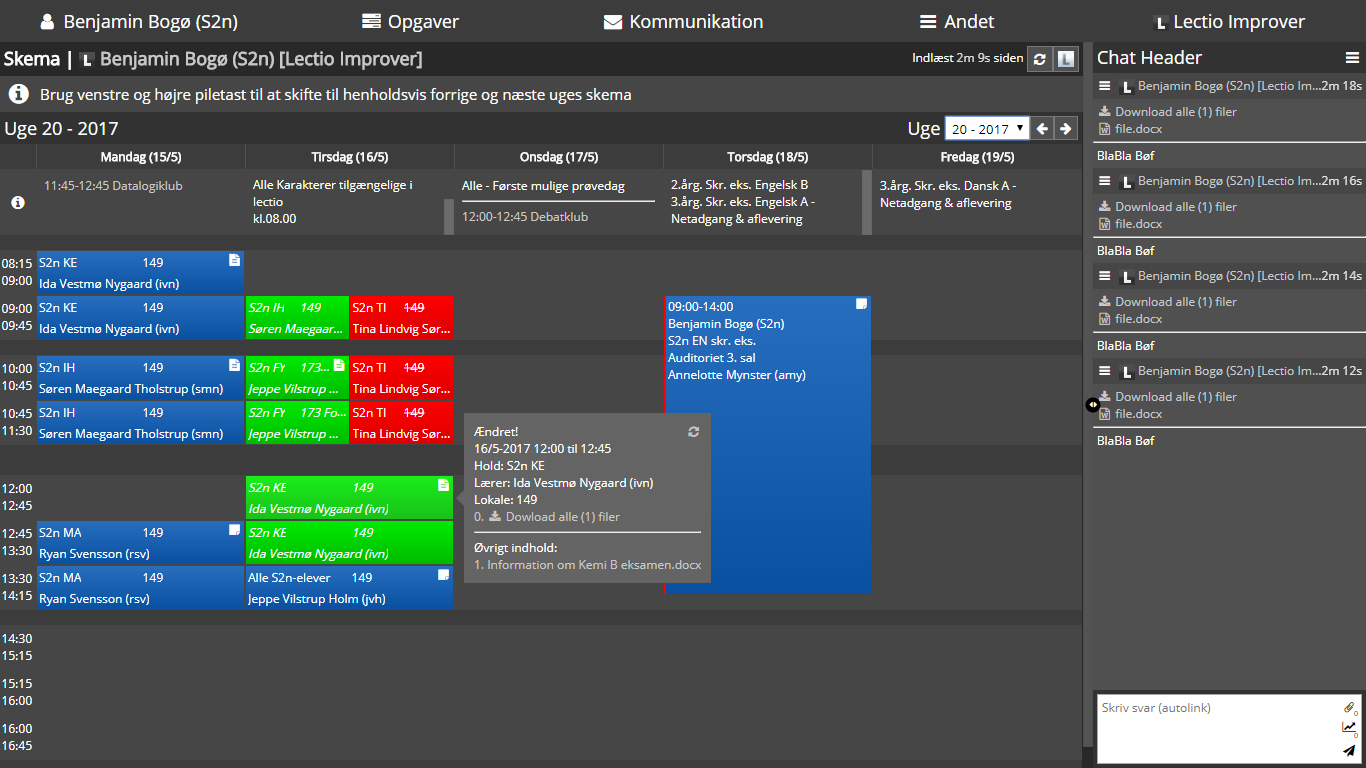Click refresh icon in the Ændret popup
The height and width of the screenshot is (768, 1366).
click(x=693, y=431)
